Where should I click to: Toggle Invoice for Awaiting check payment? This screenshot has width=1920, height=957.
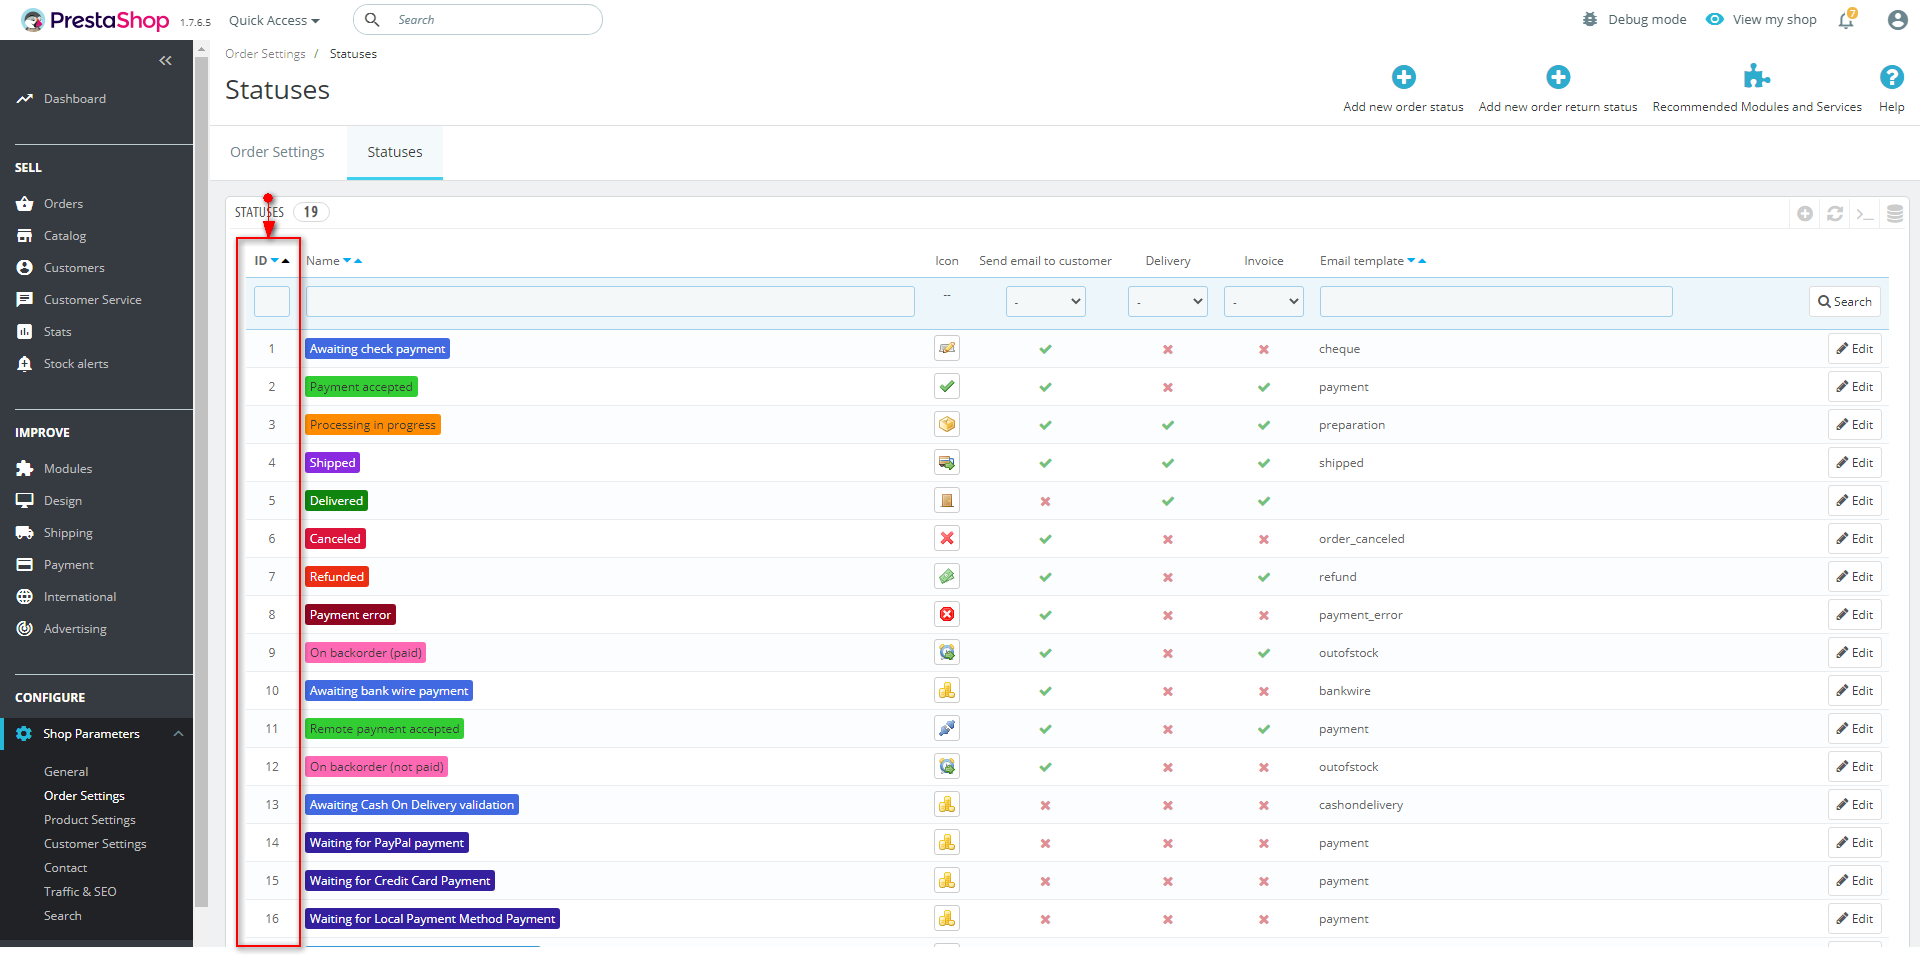pyautogui.click(x=1263, y=349)
